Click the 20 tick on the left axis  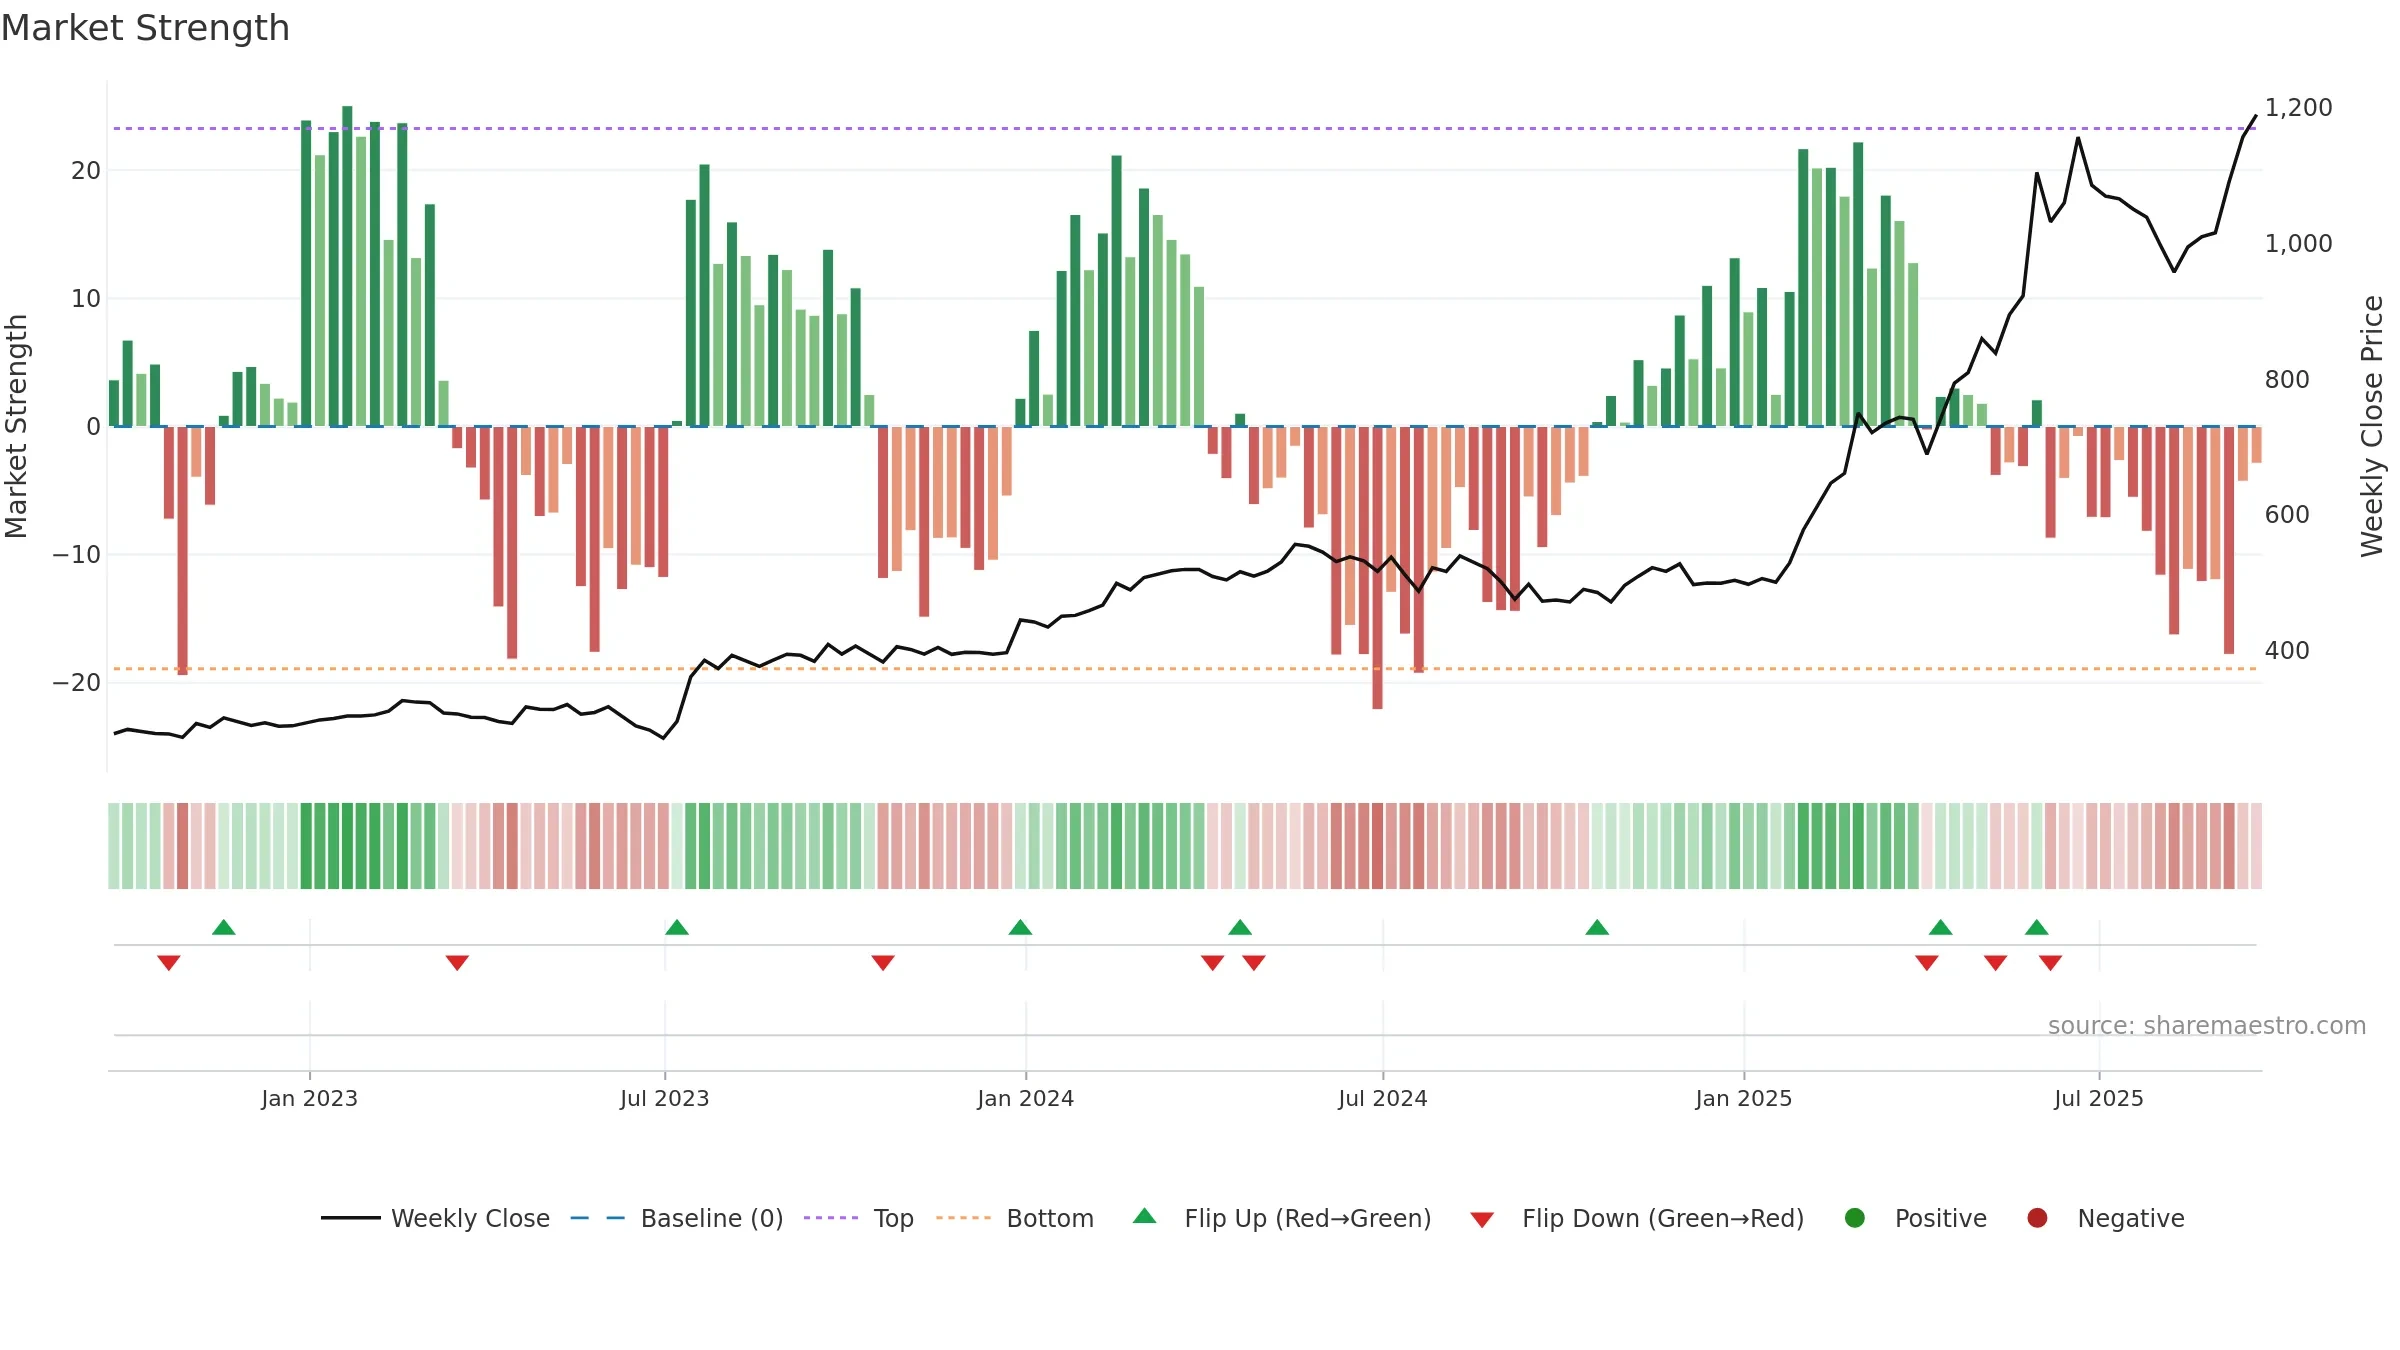click(86, 171)
